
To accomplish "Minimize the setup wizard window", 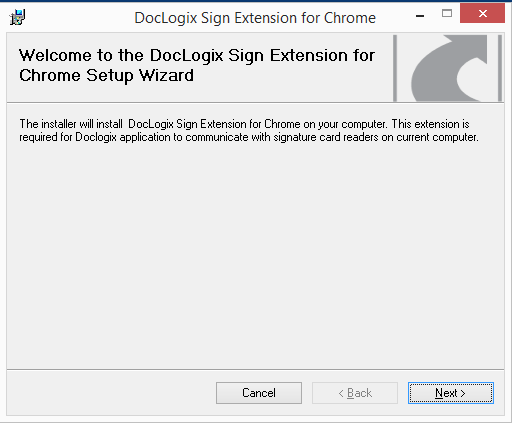I will pos(420,15).
